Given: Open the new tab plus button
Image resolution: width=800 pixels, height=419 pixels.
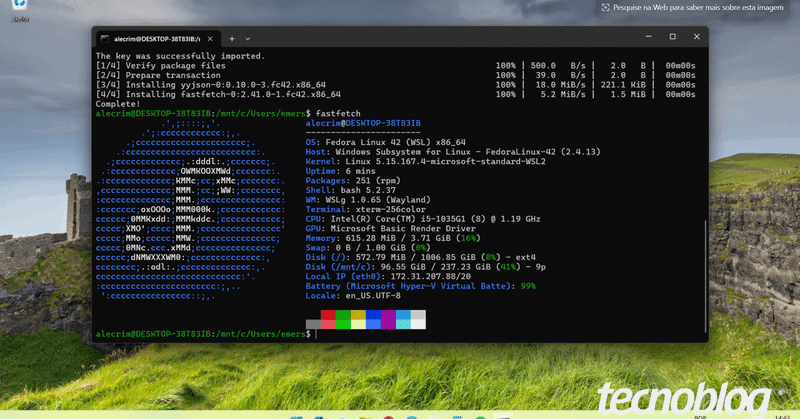Looking at the screenshot, I should pyautogui.click(x=232, y=39).
